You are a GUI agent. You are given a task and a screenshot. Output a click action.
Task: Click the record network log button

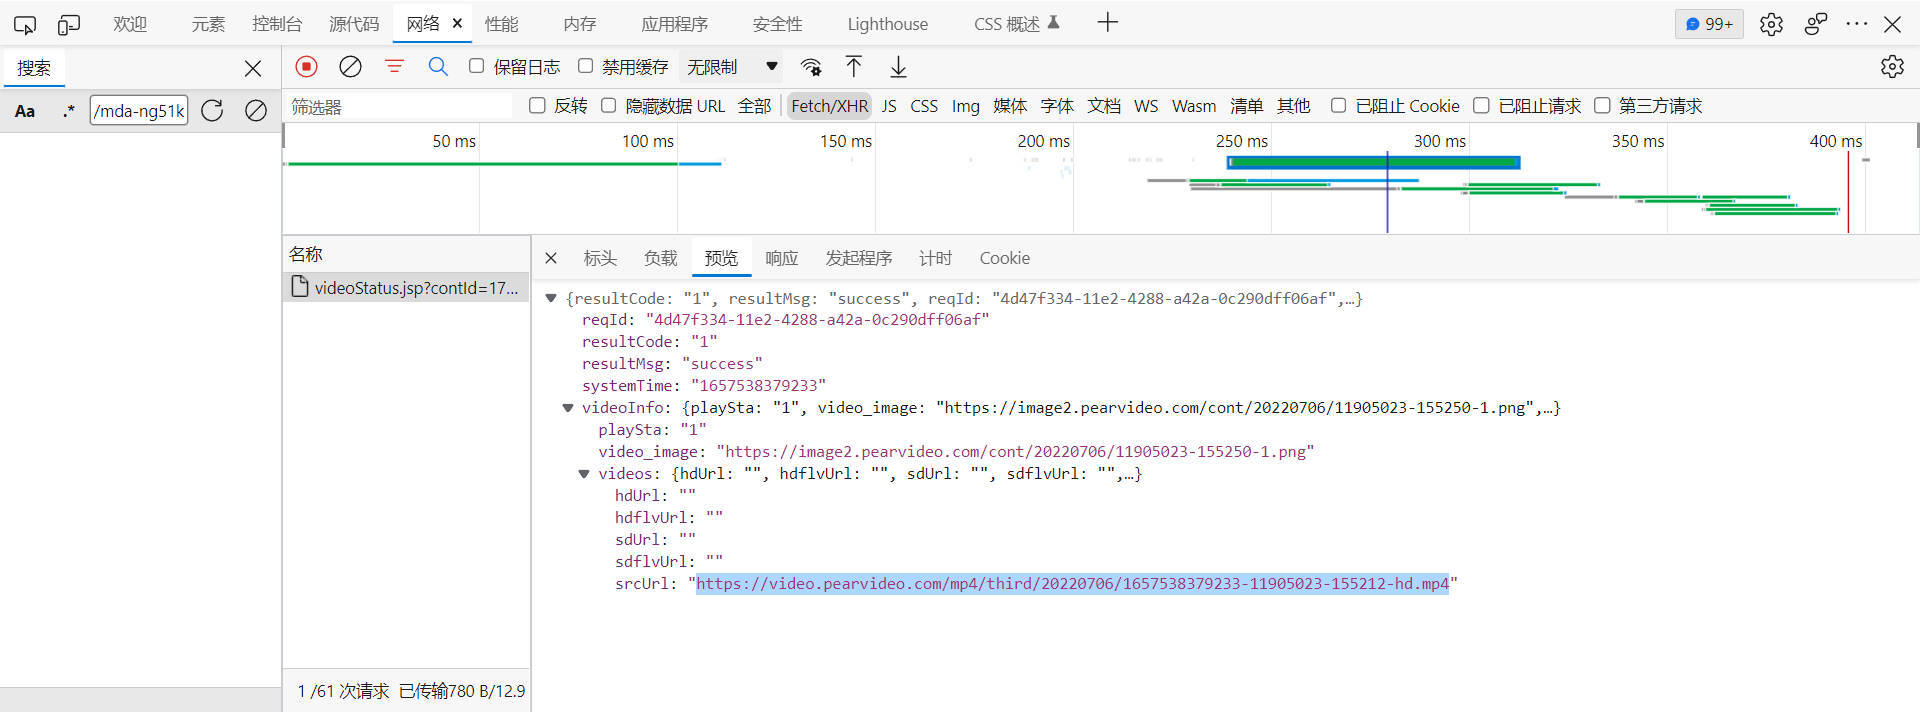(307, 67)
